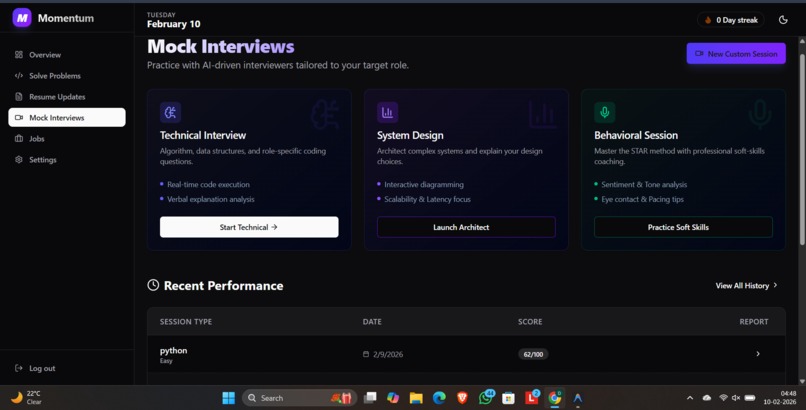Click the Recent Performance clock icon
The height and width of the screenshot is (410, 806).
(x=153, y=285)
